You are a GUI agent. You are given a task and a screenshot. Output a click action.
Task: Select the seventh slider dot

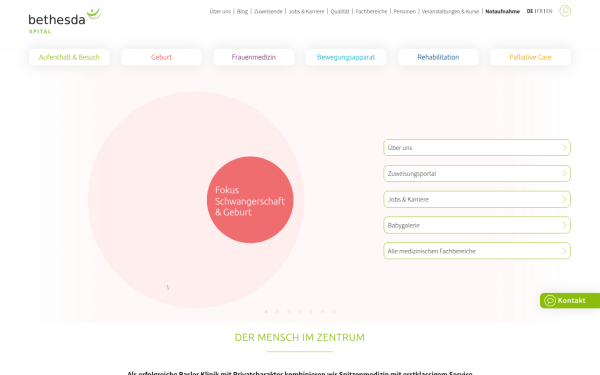click(334, 311)
